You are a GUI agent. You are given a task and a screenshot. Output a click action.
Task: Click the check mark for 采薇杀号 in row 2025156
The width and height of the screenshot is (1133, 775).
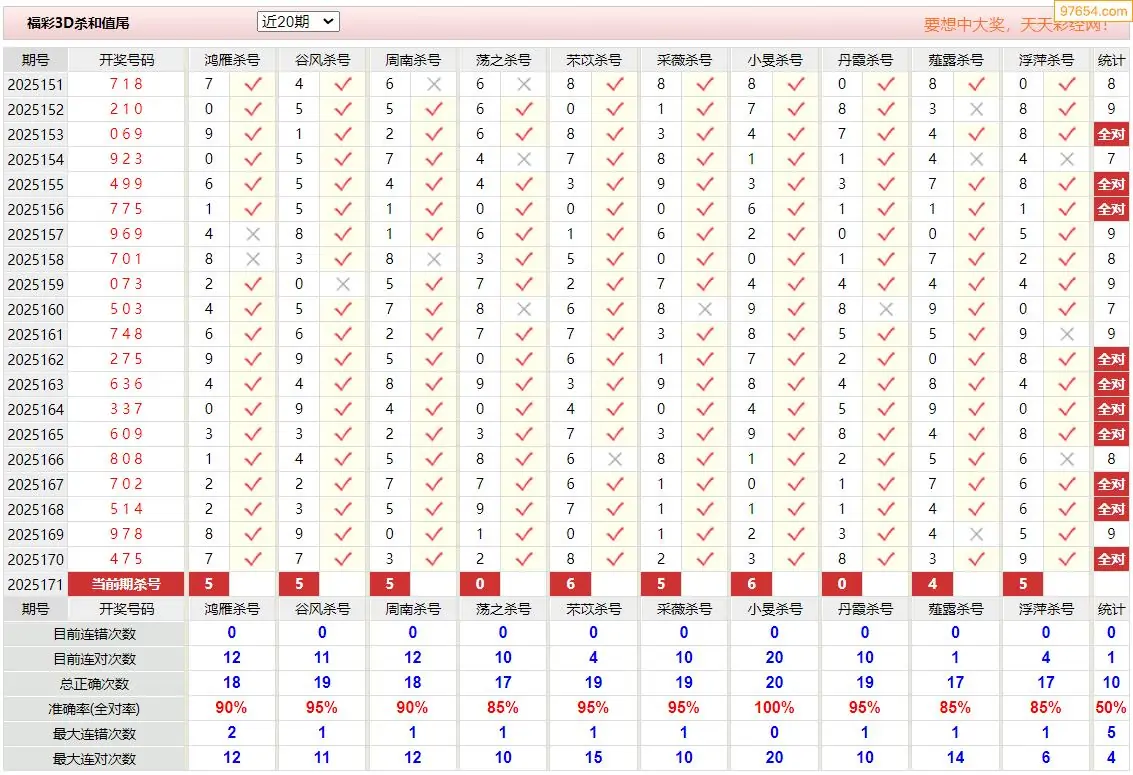pyautogui.click(x=705, y=209)
